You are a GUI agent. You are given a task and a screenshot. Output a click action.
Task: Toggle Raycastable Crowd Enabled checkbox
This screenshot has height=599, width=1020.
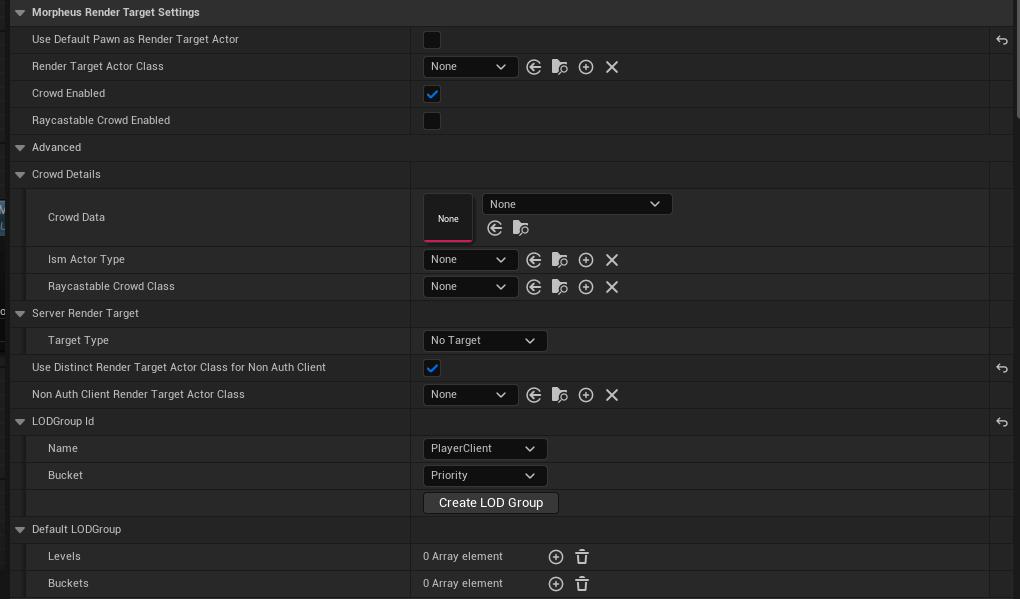(432, 121)
